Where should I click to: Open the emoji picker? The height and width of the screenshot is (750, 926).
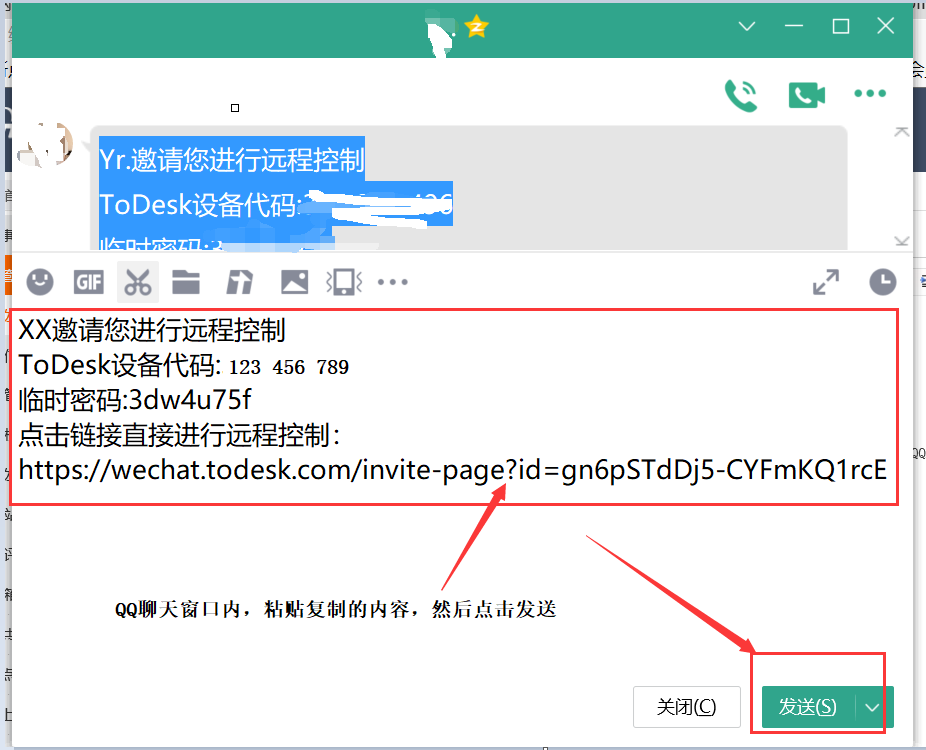pos(40,282)
